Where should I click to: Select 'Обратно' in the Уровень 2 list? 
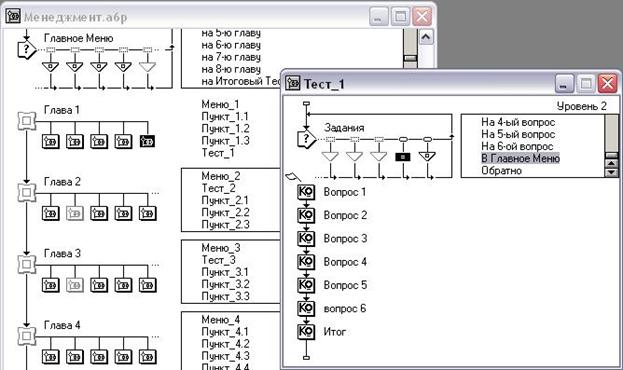click(501, 170)
